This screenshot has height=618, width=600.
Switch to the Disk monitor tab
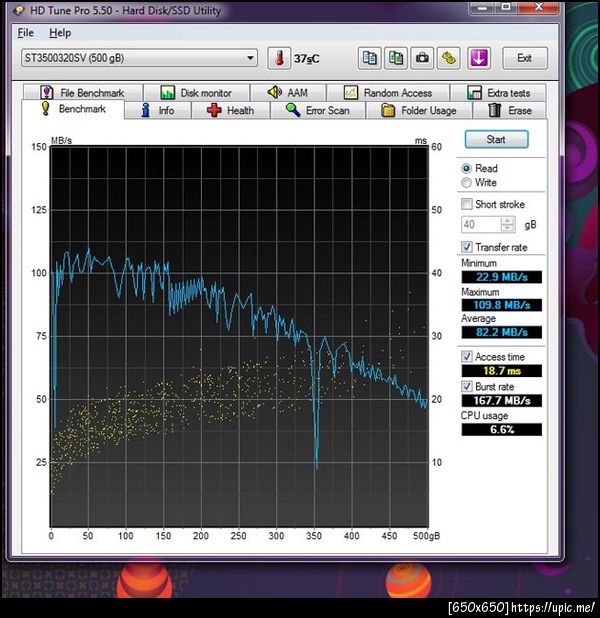[196, 93]
